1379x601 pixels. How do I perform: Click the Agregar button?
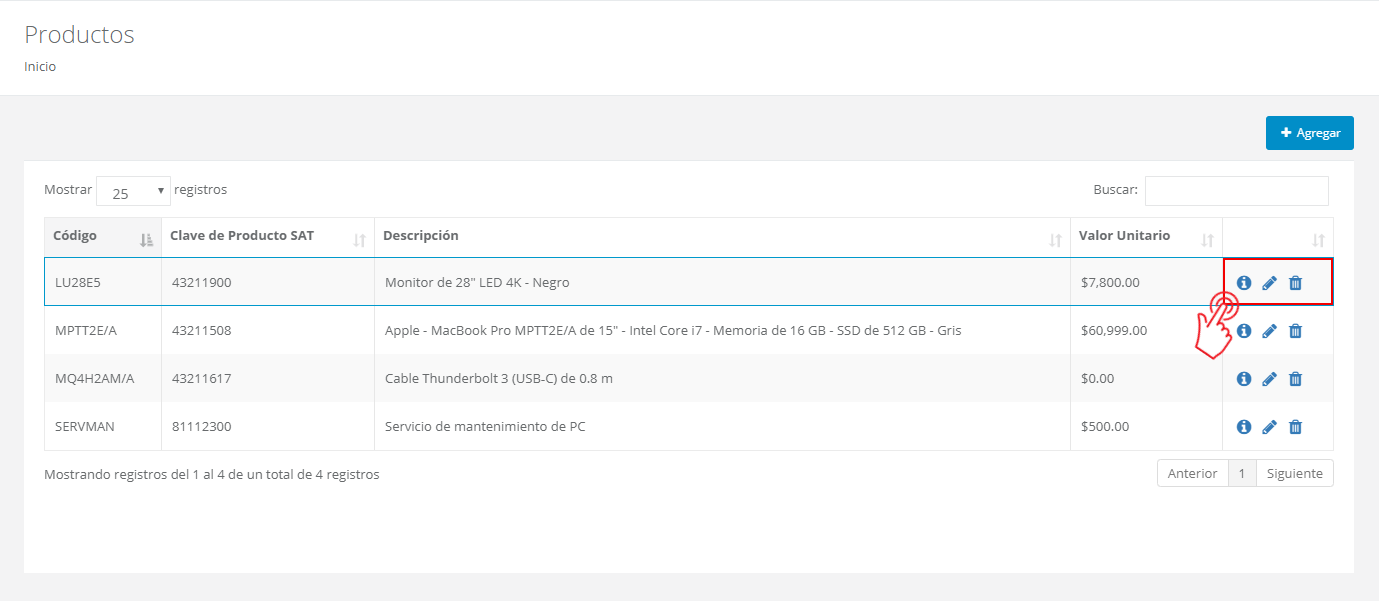click(1310, 133)
